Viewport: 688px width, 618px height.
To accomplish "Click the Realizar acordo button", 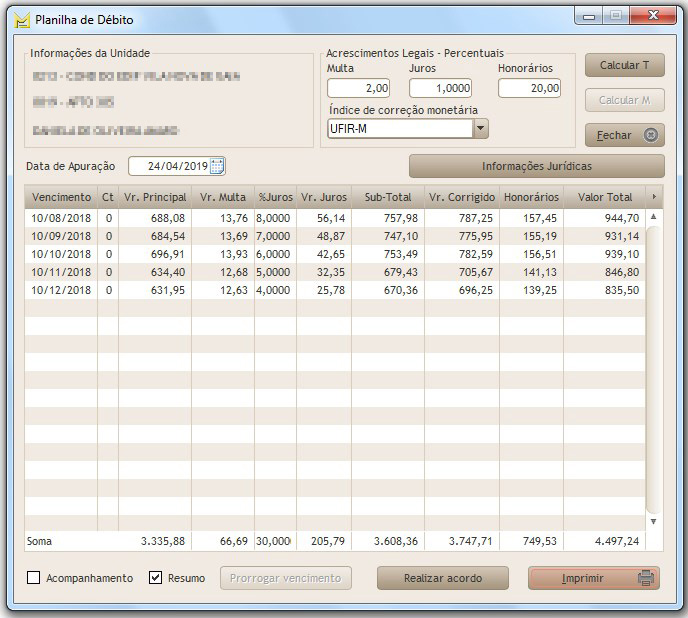I will [x=442, y=578].
